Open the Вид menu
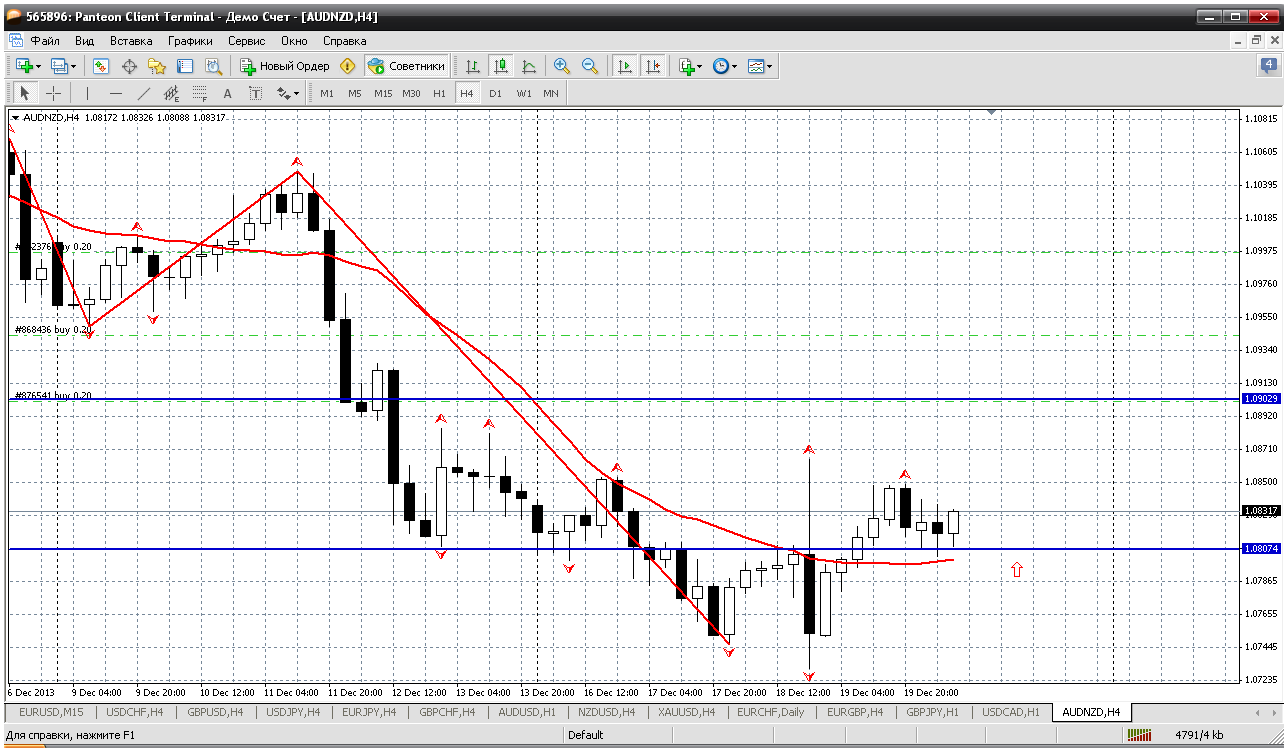The width and height of the screenshot is (1288, 748). point(84,41)
